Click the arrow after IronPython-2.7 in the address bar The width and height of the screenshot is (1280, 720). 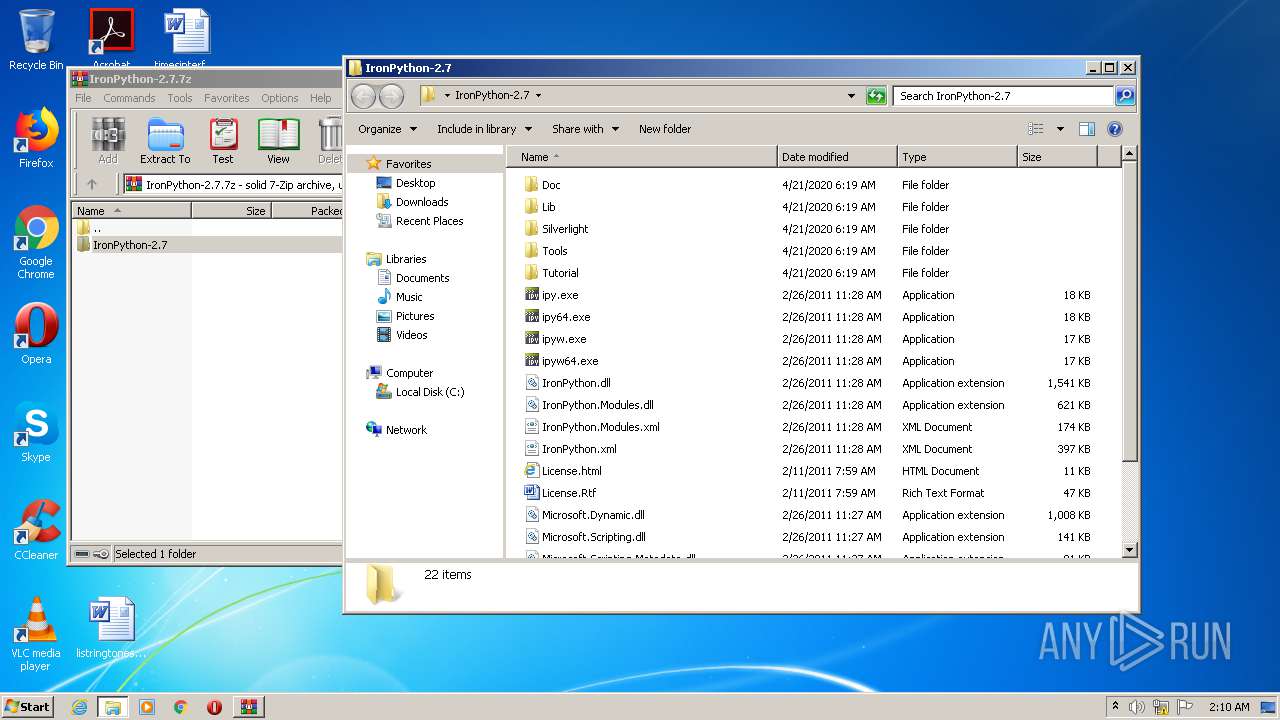(538, 96)
